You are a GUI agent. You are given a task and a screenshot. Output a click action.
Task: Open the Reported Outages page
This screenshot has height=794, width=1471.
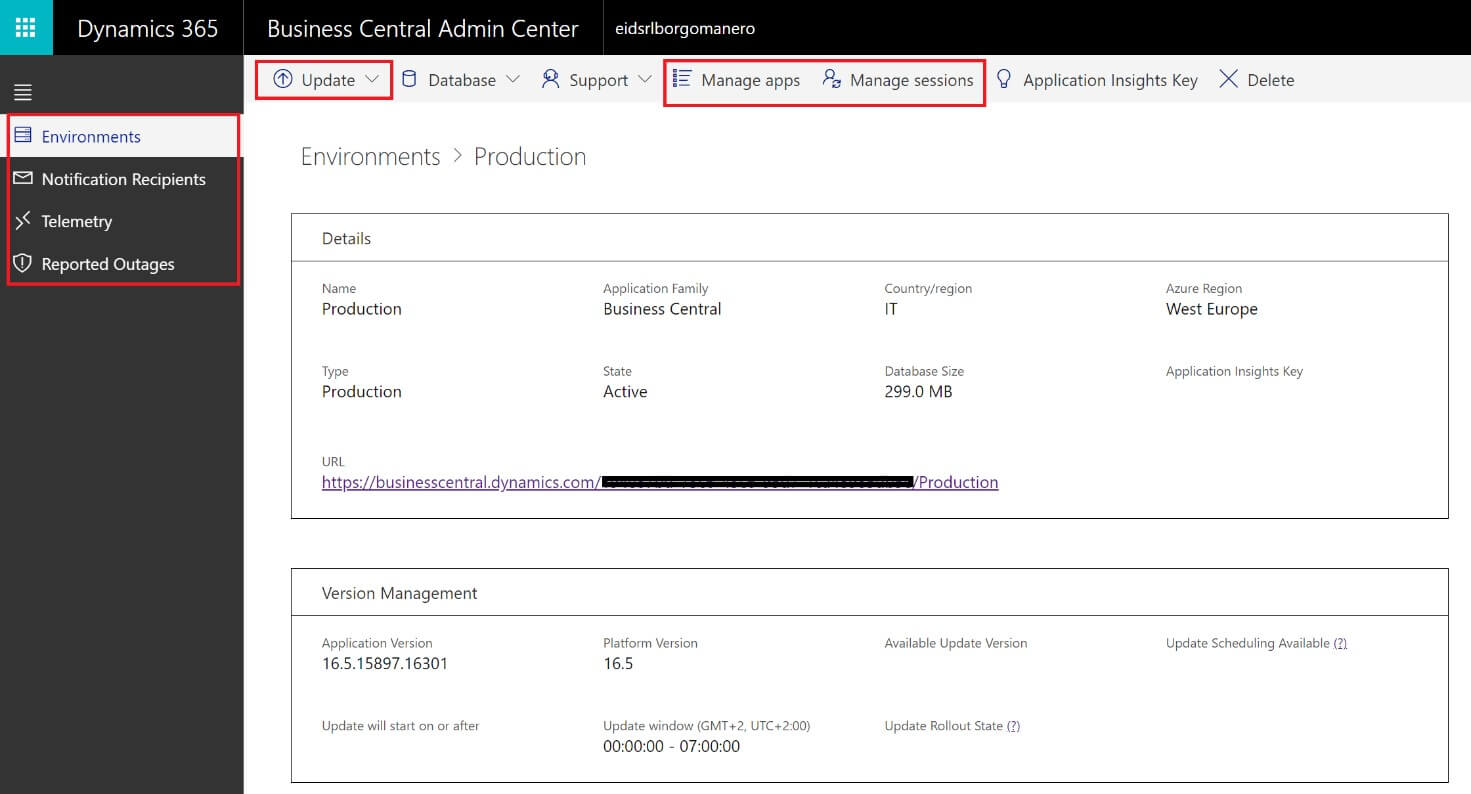tap(123, 264)
